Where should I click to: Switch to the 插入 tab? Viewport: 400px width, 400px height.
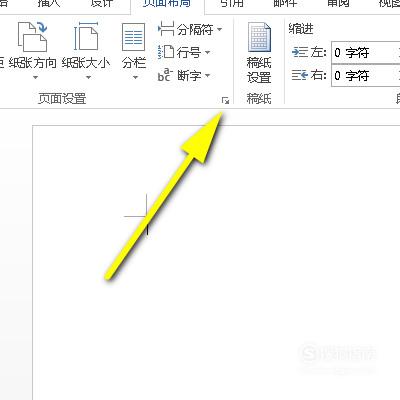[x=49, y=4]
